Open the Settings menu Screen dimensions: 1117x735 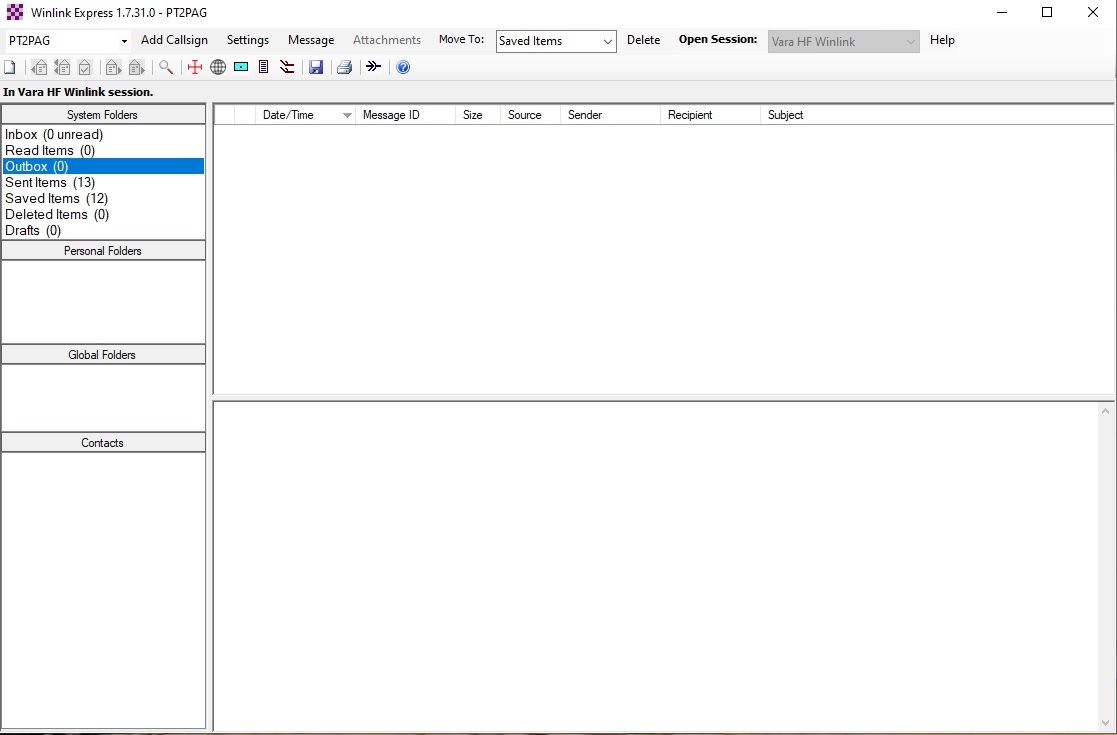248,40
